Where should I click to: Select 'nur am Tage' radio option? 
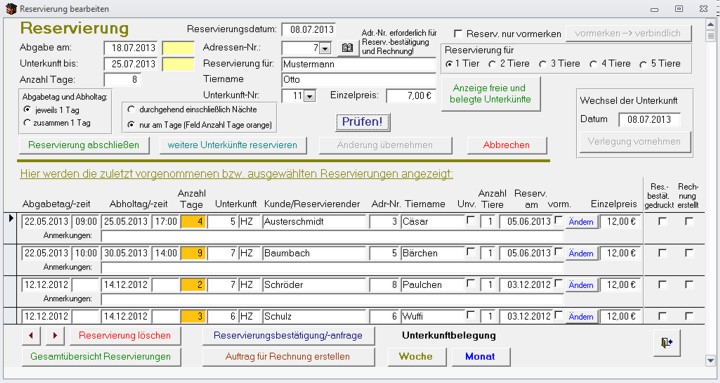point(131,124)
